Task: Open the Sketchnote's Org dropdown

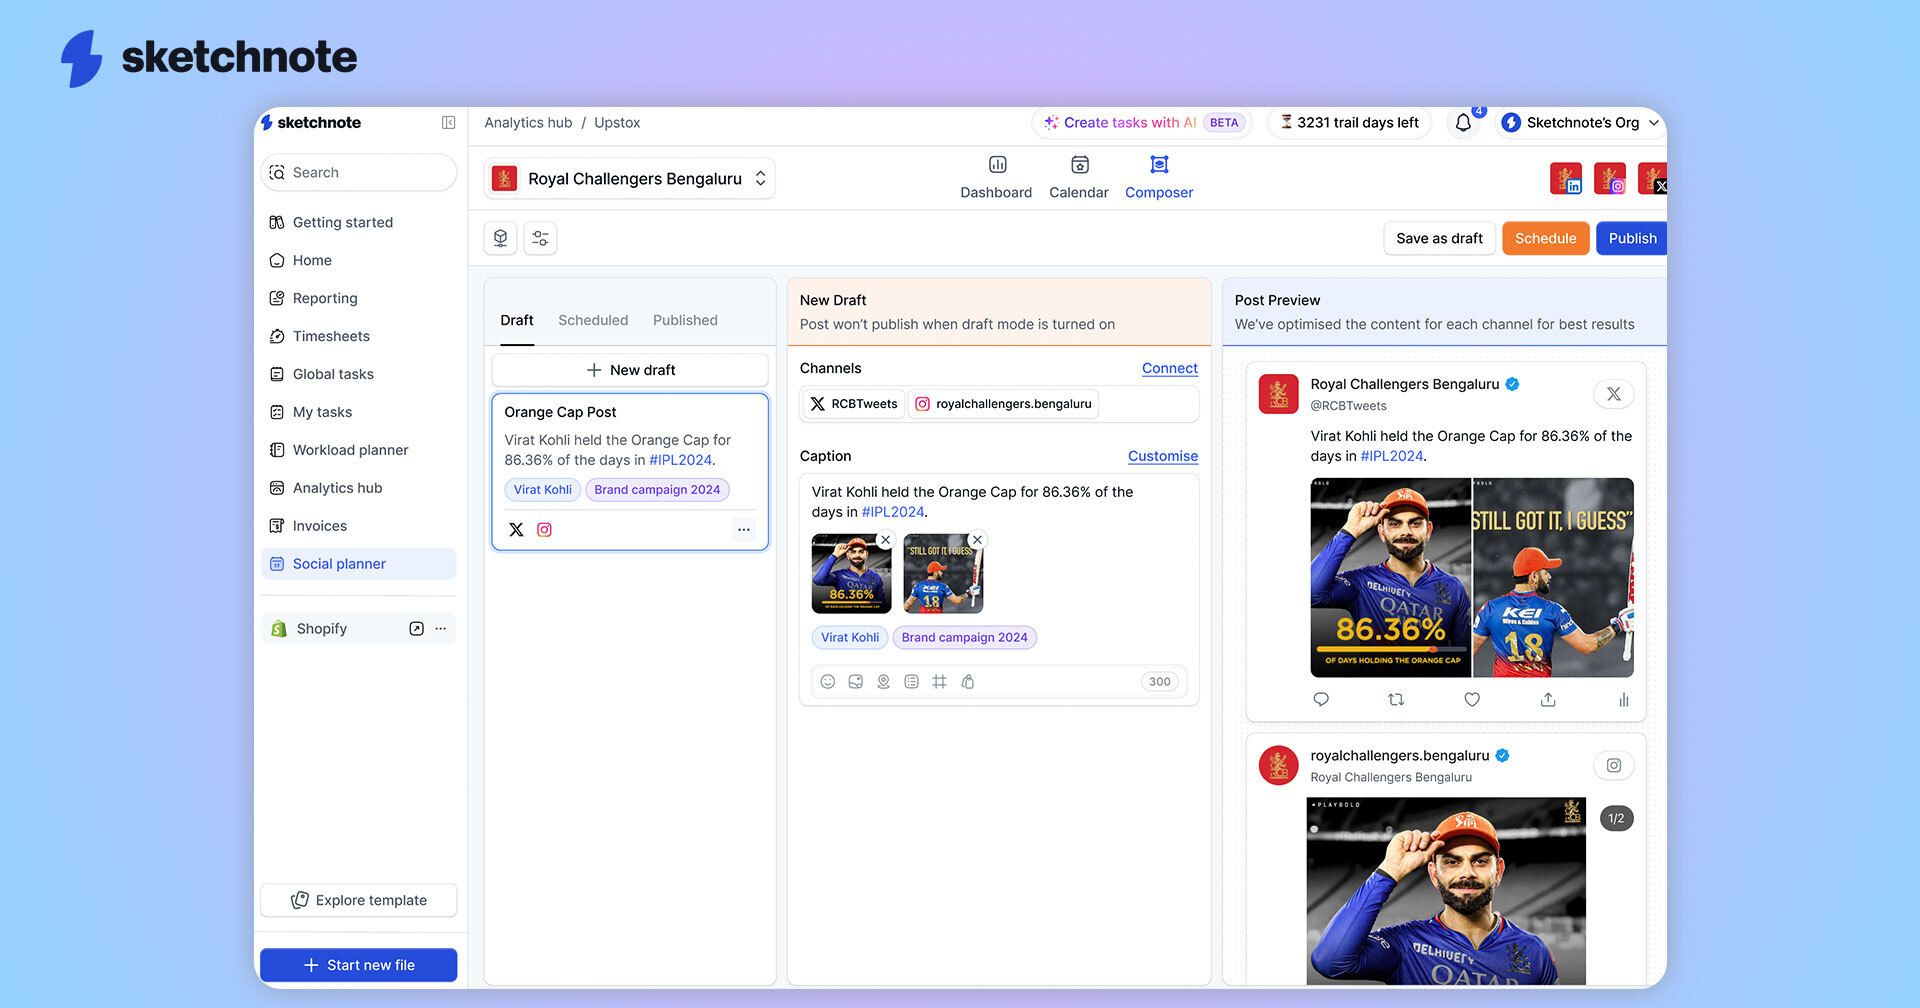Action: pos(1580,122)
